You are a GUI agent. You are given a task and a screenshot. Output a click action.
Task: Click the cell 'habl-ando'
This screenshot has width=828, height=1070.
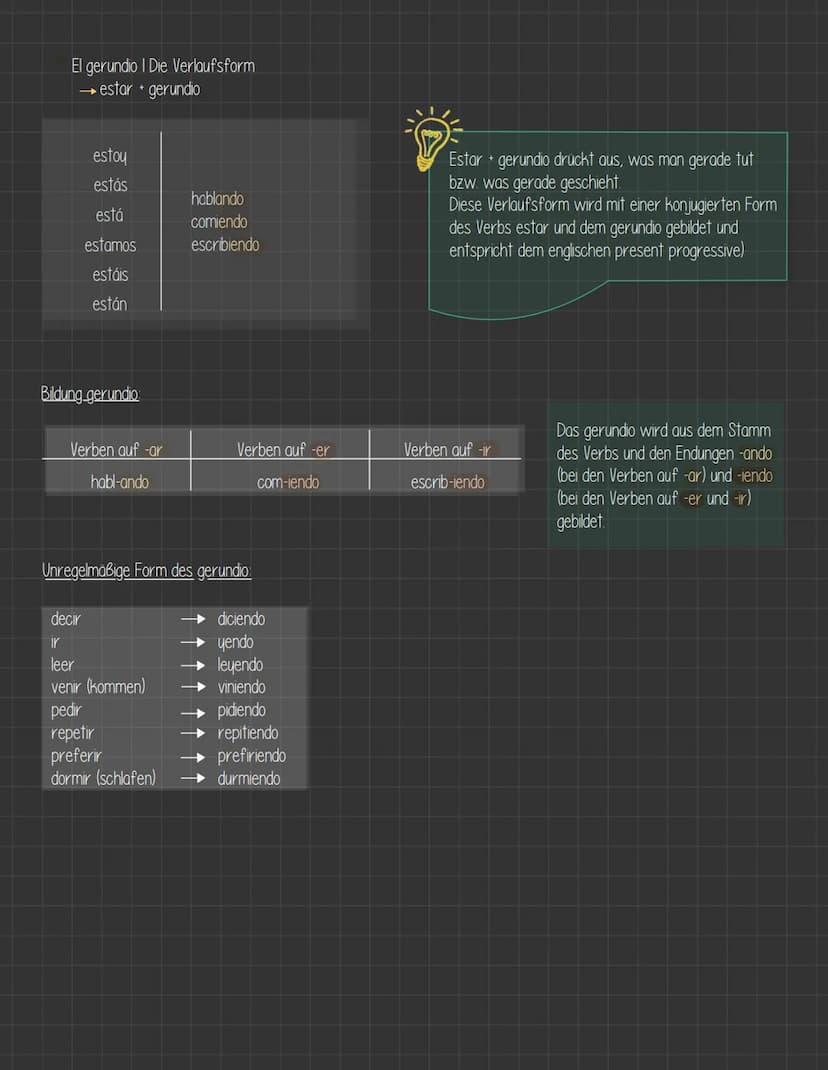pos(119,482)
